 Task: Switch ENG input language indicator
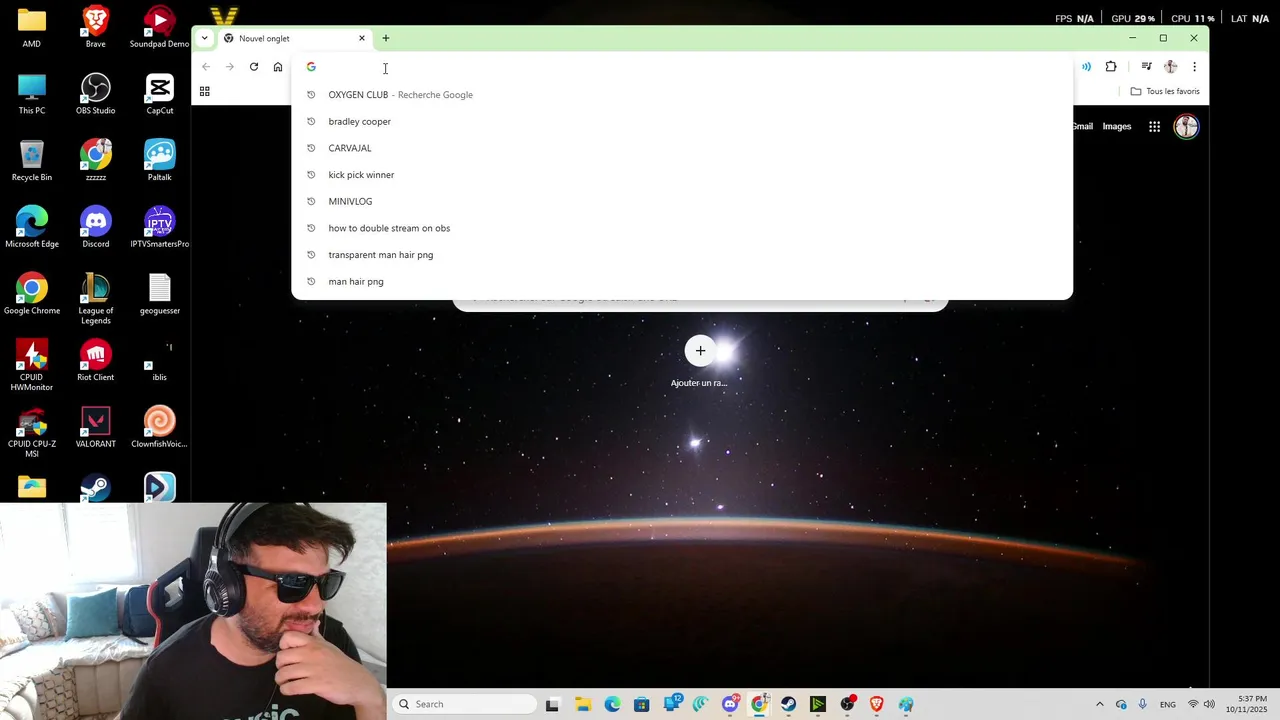(x=1168, y=704)
